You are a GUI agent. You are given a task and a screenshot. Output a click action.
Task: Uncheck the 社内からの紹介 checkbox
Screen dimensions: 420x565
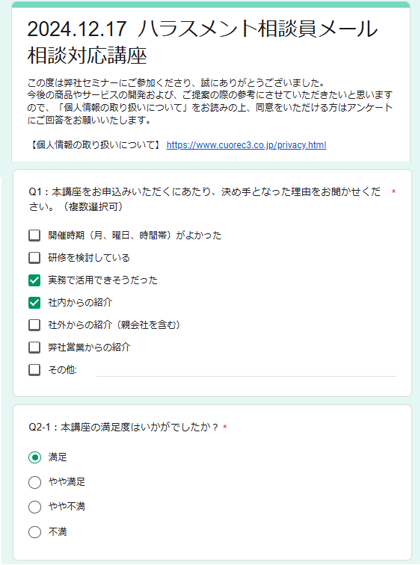35,302
